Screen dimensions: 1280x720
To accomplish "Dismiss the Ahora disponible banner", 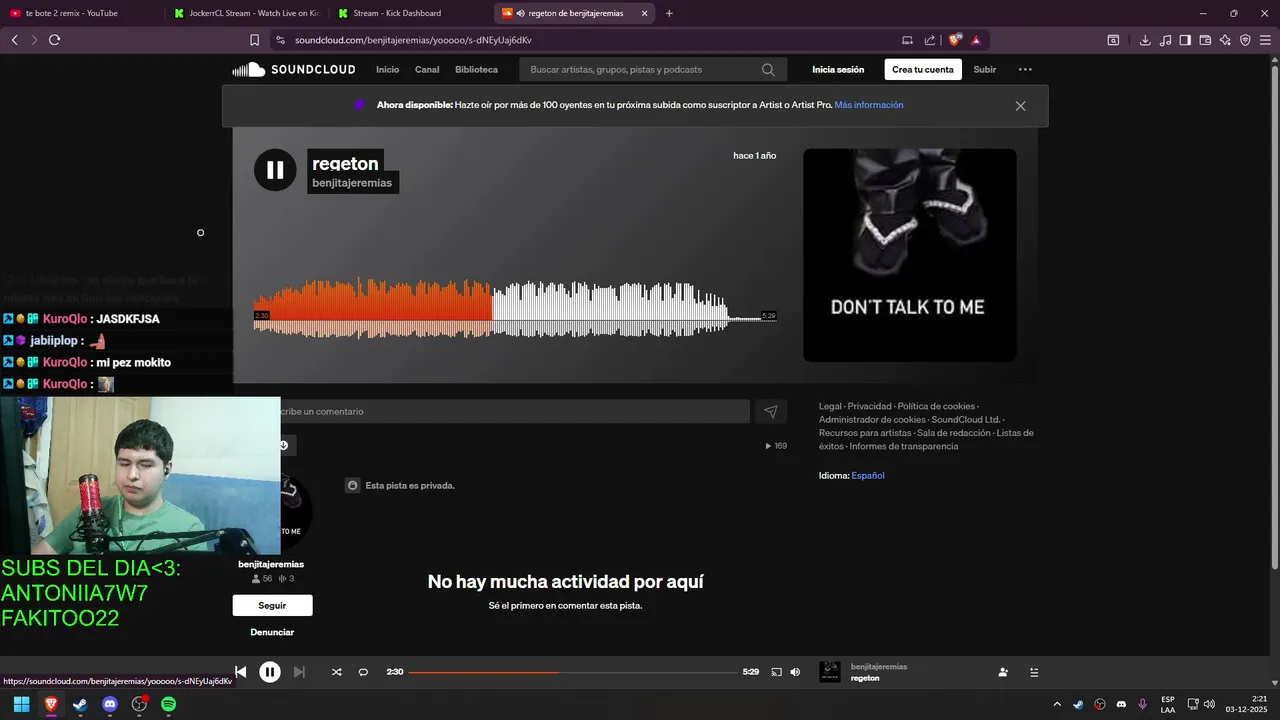I will (x=1020, y=106).
